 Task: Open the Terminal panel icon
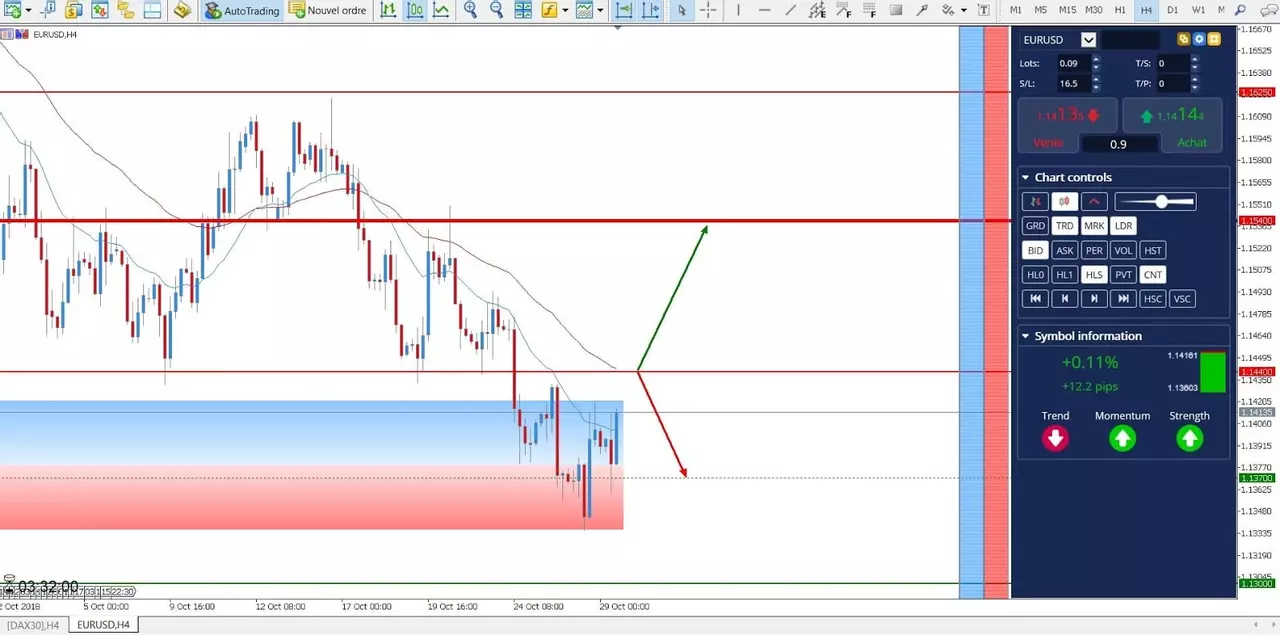point(152,10)
